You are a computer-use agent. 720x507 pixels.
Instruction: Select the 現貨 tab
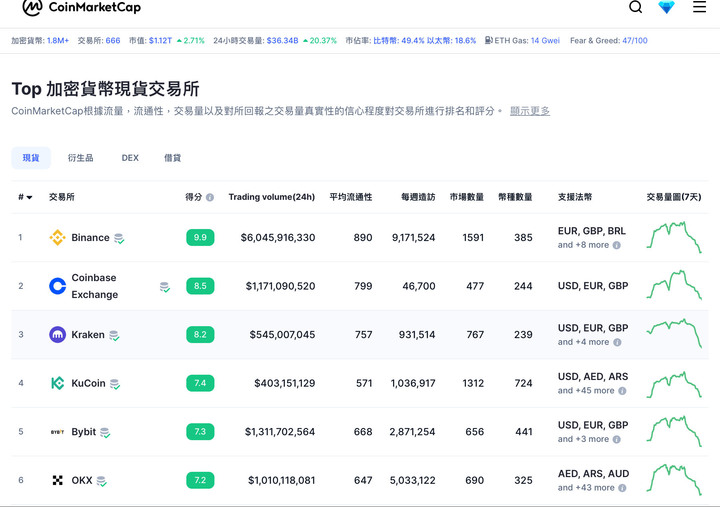coord(31,158)
